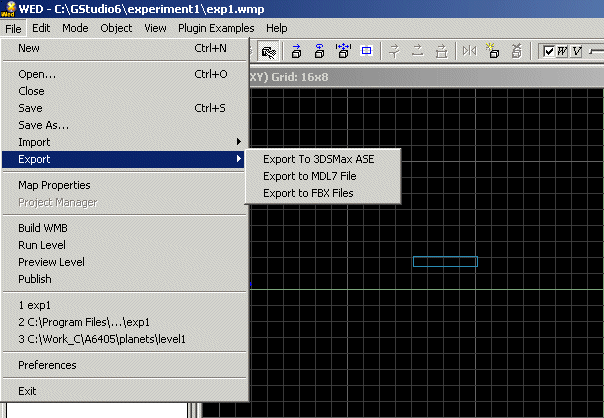
Task: Click the cyan rectangle object in viewport
Action: pos(445,262)
